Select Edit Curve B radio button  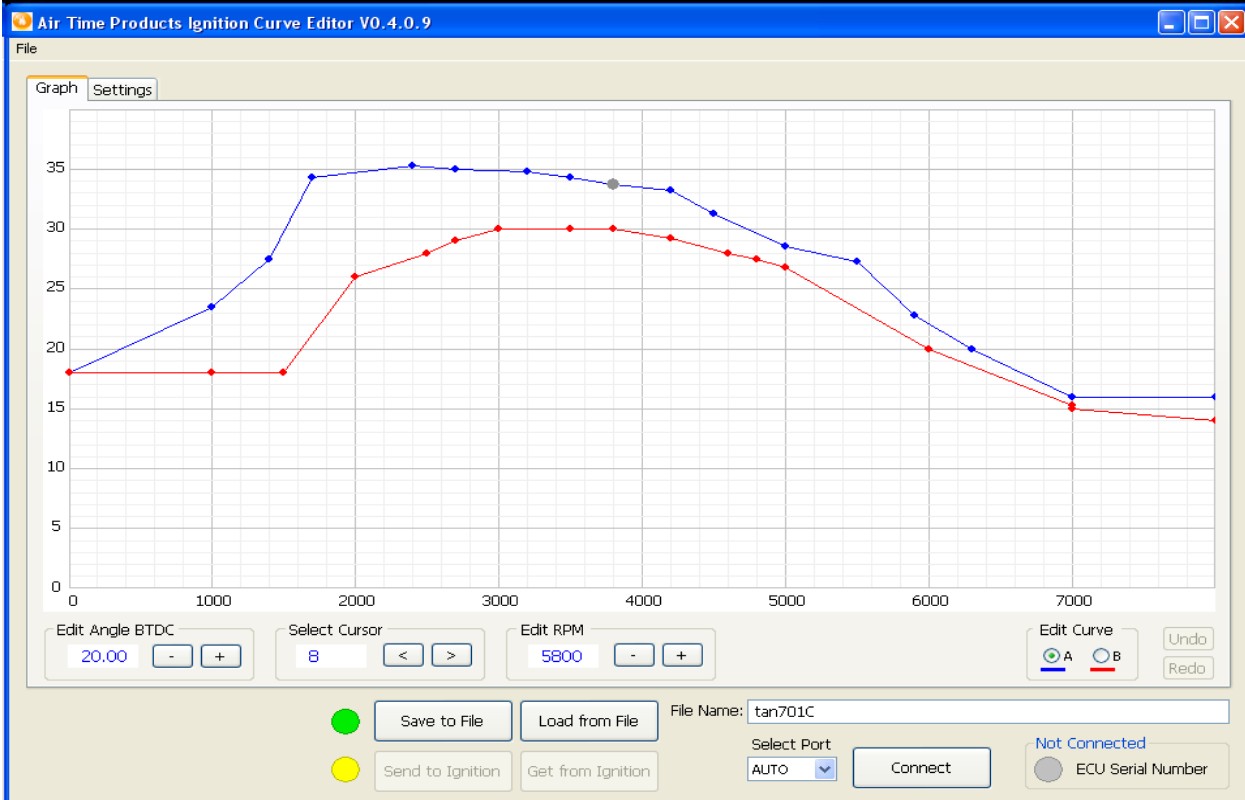tap(1101, 656)
